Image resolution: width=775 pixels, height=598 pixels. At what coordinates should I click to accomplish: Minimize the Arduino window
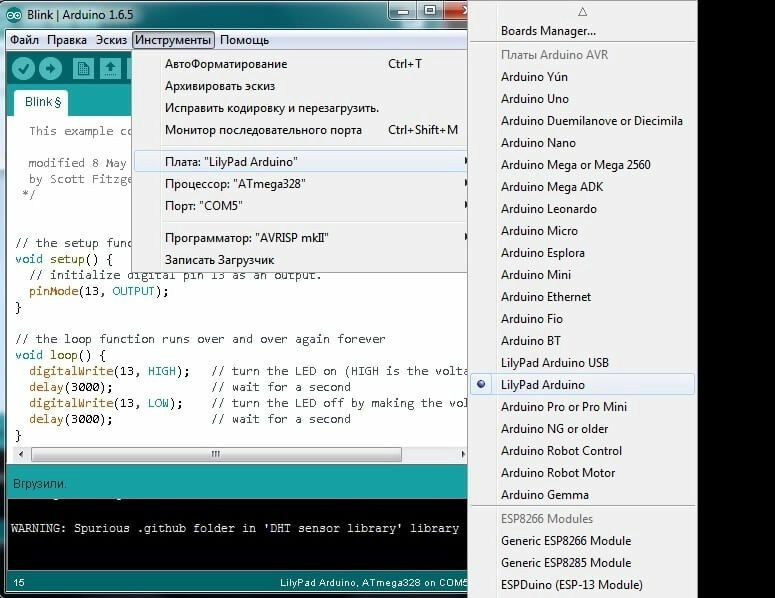[x=403, y=11]
